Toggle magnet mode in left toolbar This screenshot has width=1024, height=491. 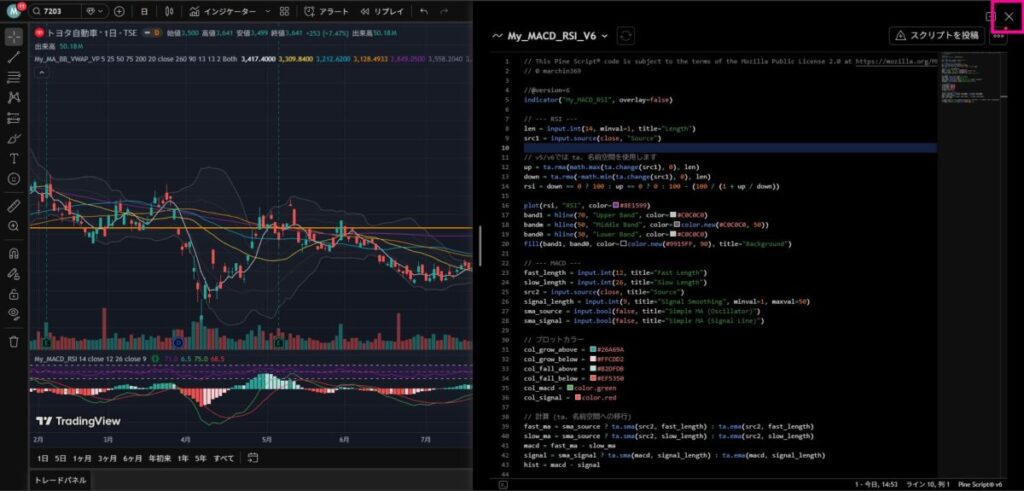pos(14,253)
